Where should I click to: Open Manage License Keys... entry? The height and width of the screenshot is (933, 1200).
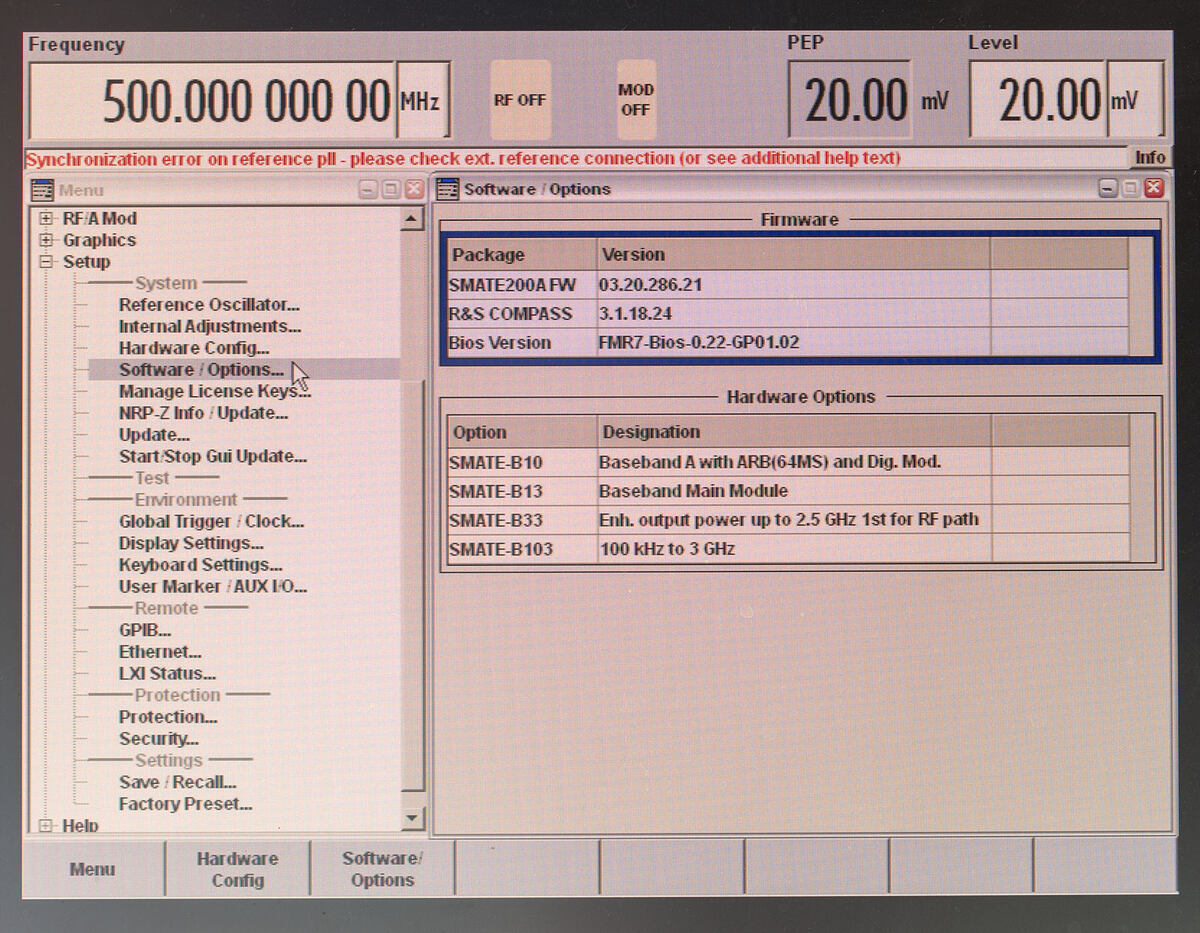[x=215, y=392]
